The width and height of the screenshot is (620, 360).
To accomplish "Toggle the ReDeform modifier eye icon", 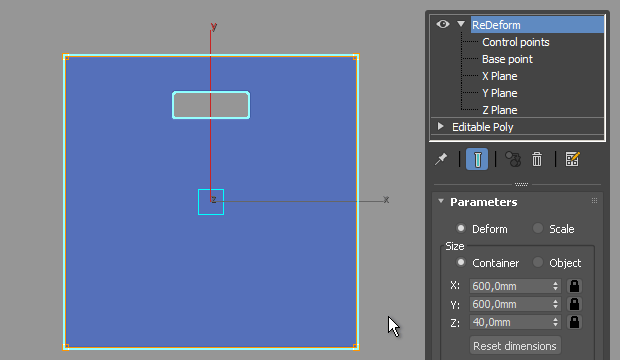I will point(443,24).
